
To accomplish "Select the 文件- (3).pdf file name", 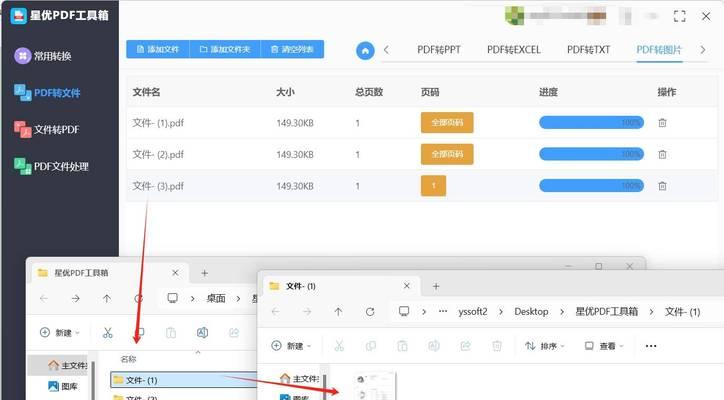I will point(158,186).
